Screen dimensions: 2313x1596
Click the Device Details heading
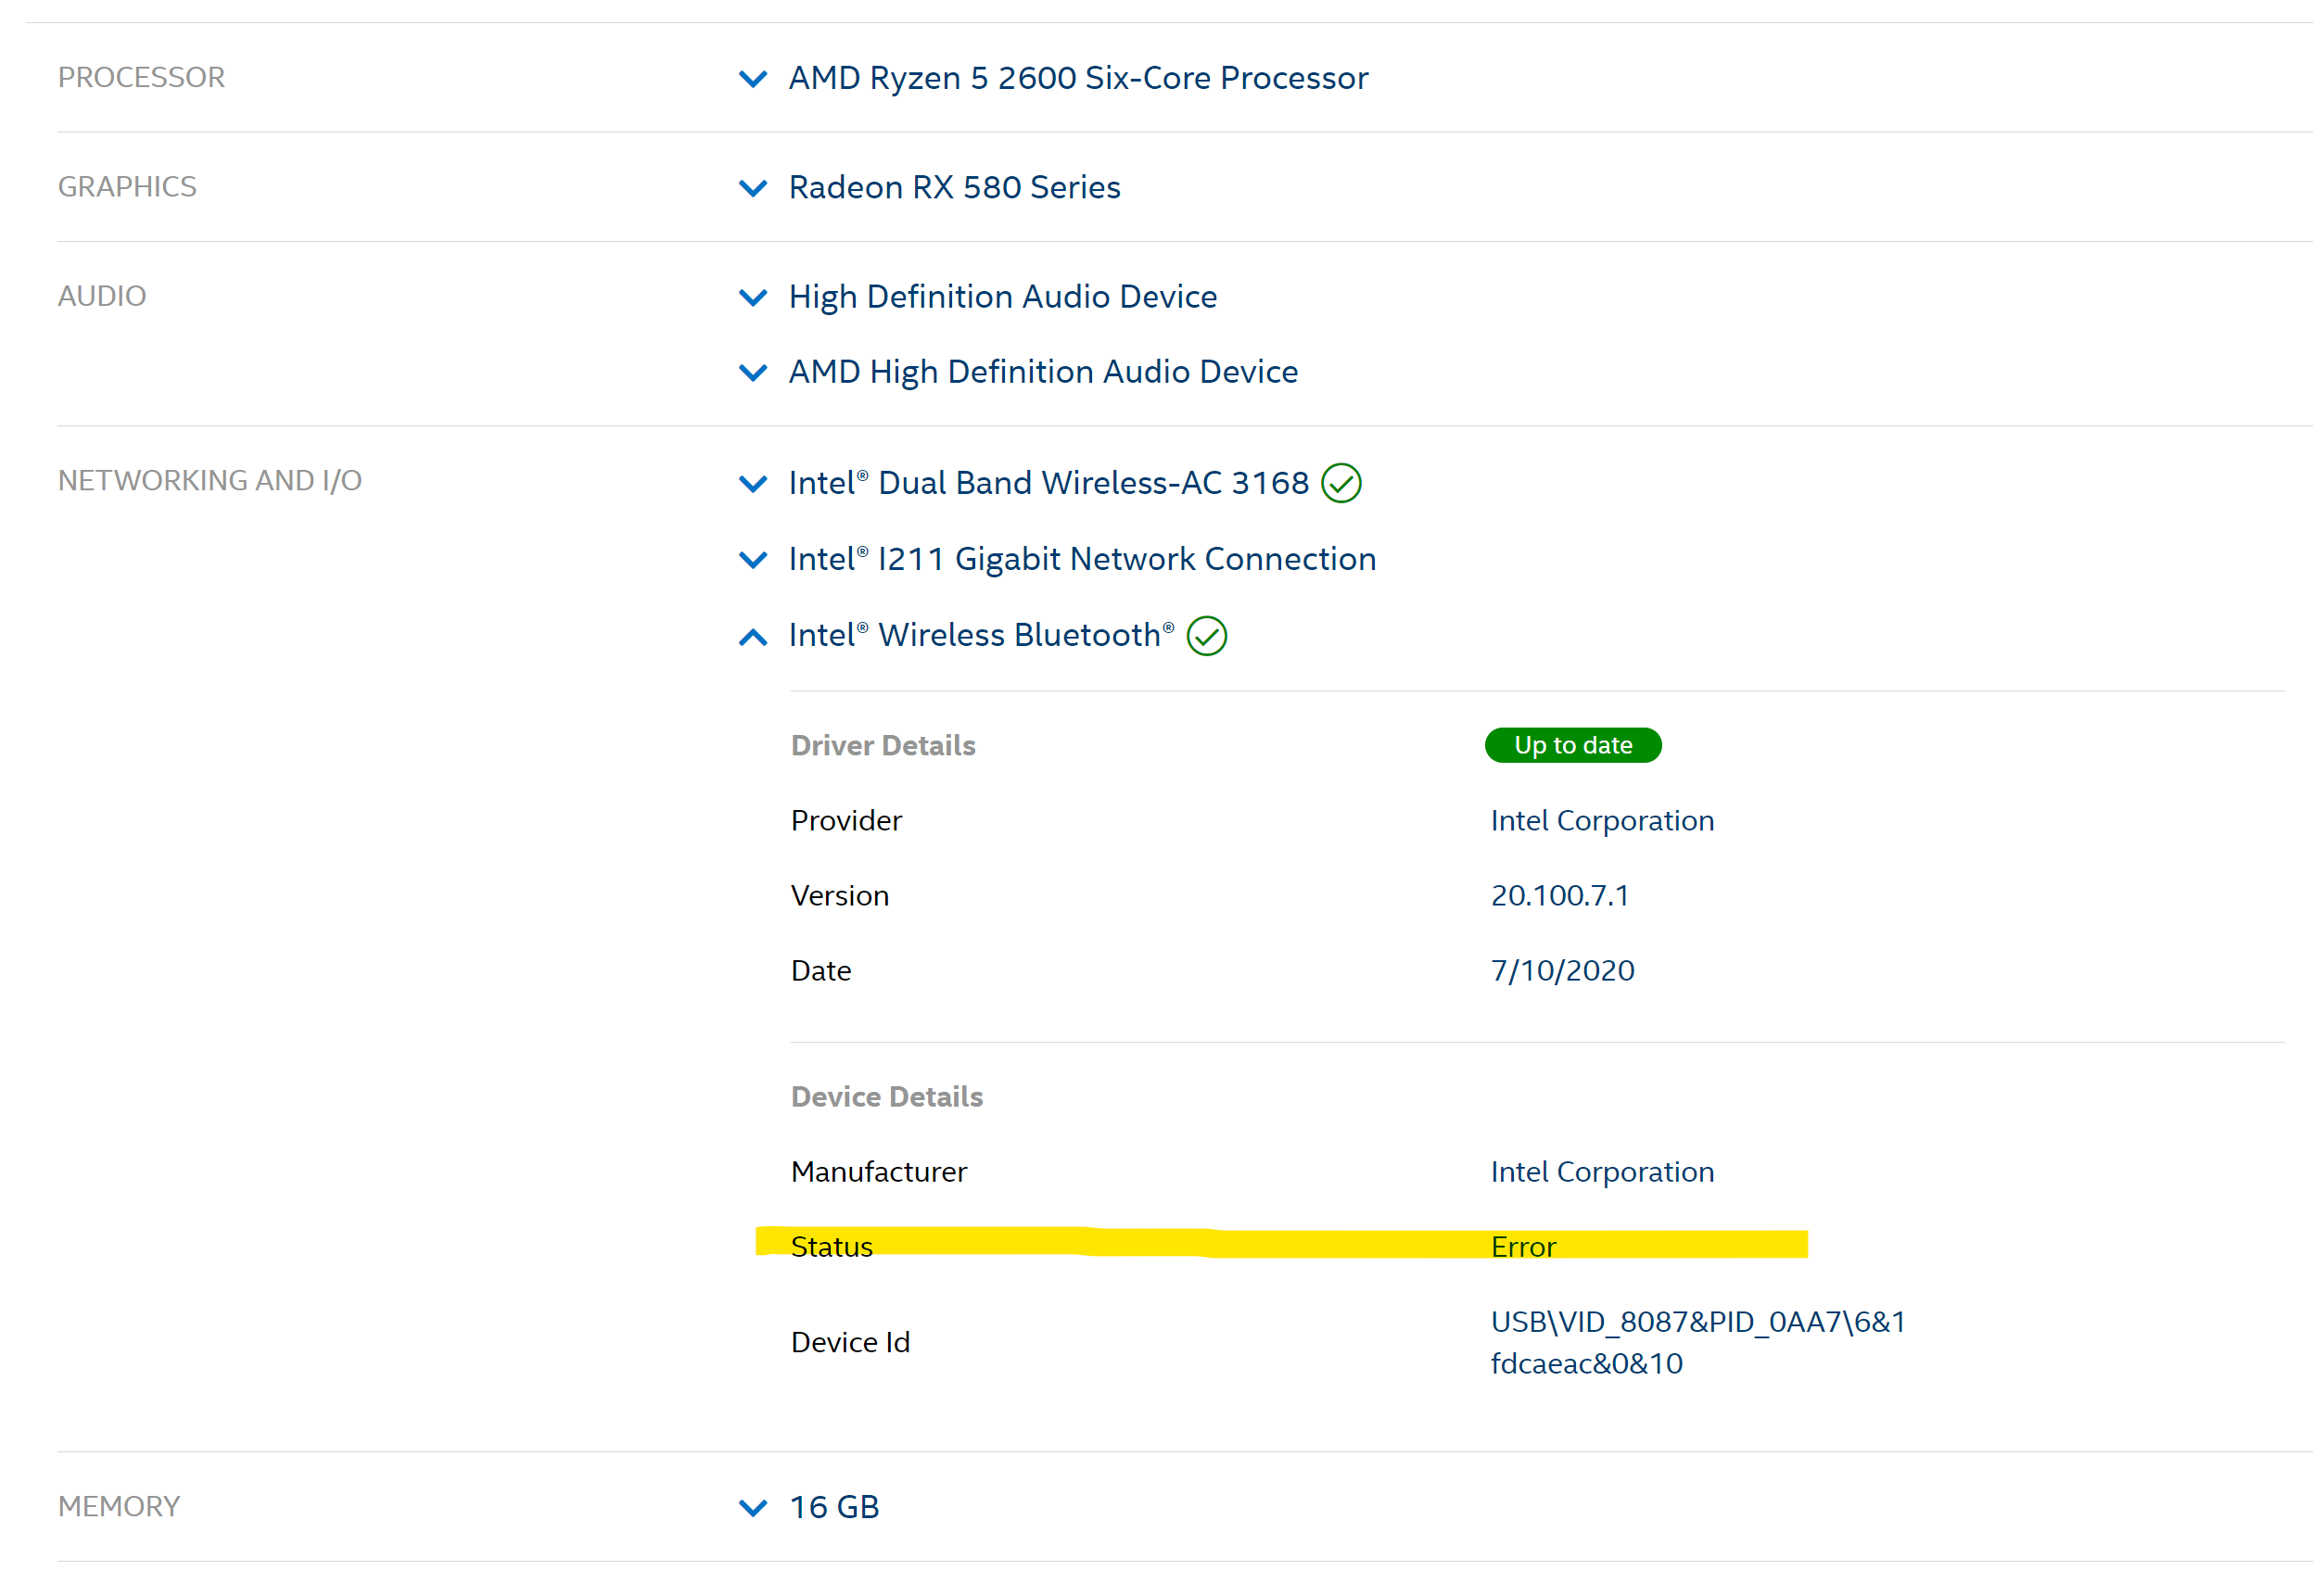886,1096
